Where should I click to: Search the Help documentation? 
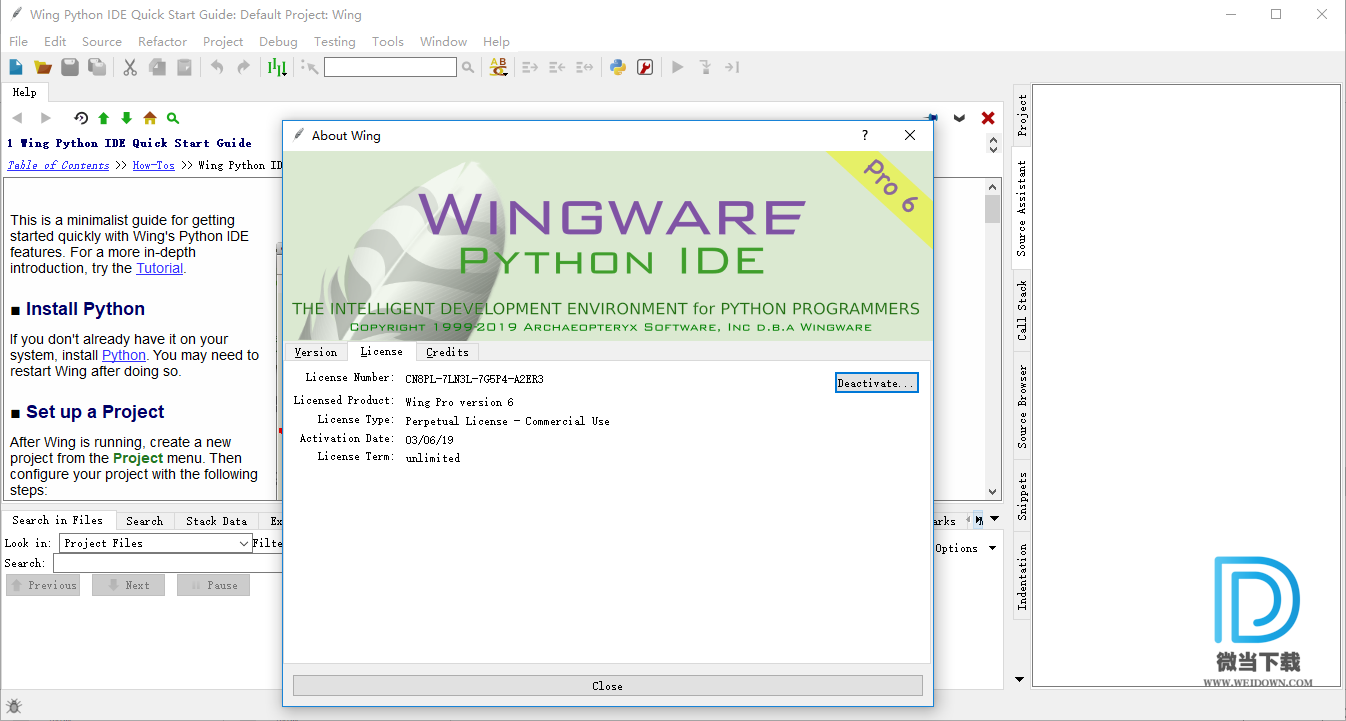pos(173,118)
